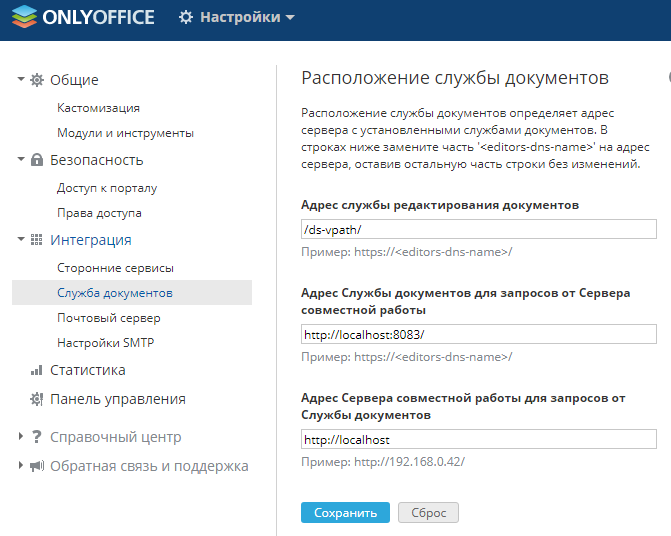
Task: Click the Сброс button
Action: click(428, 512)
